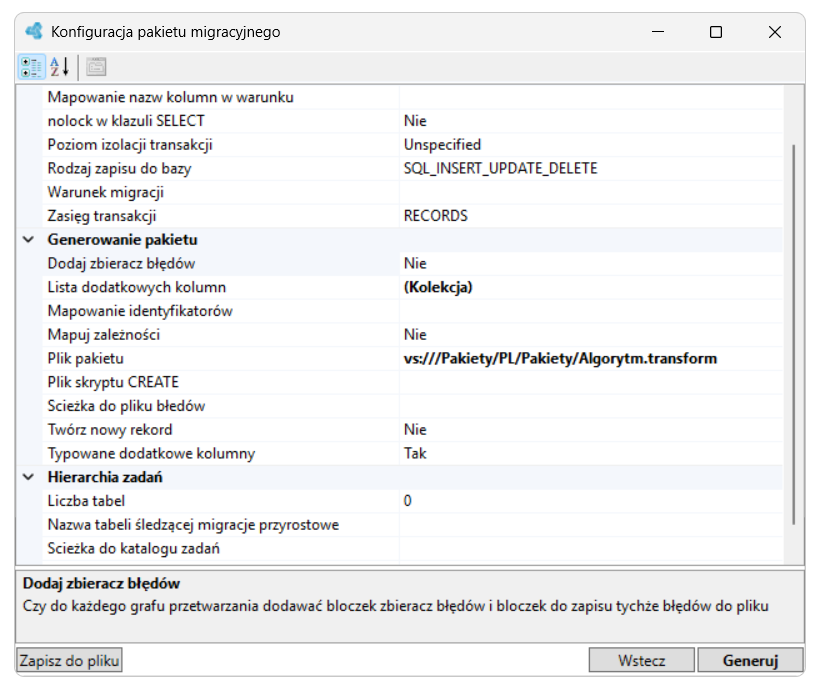The width and height of the screenshot is (822, 692).
Task: Toggle Twórz nowy rekord value Nie
Action: point(591,429)
